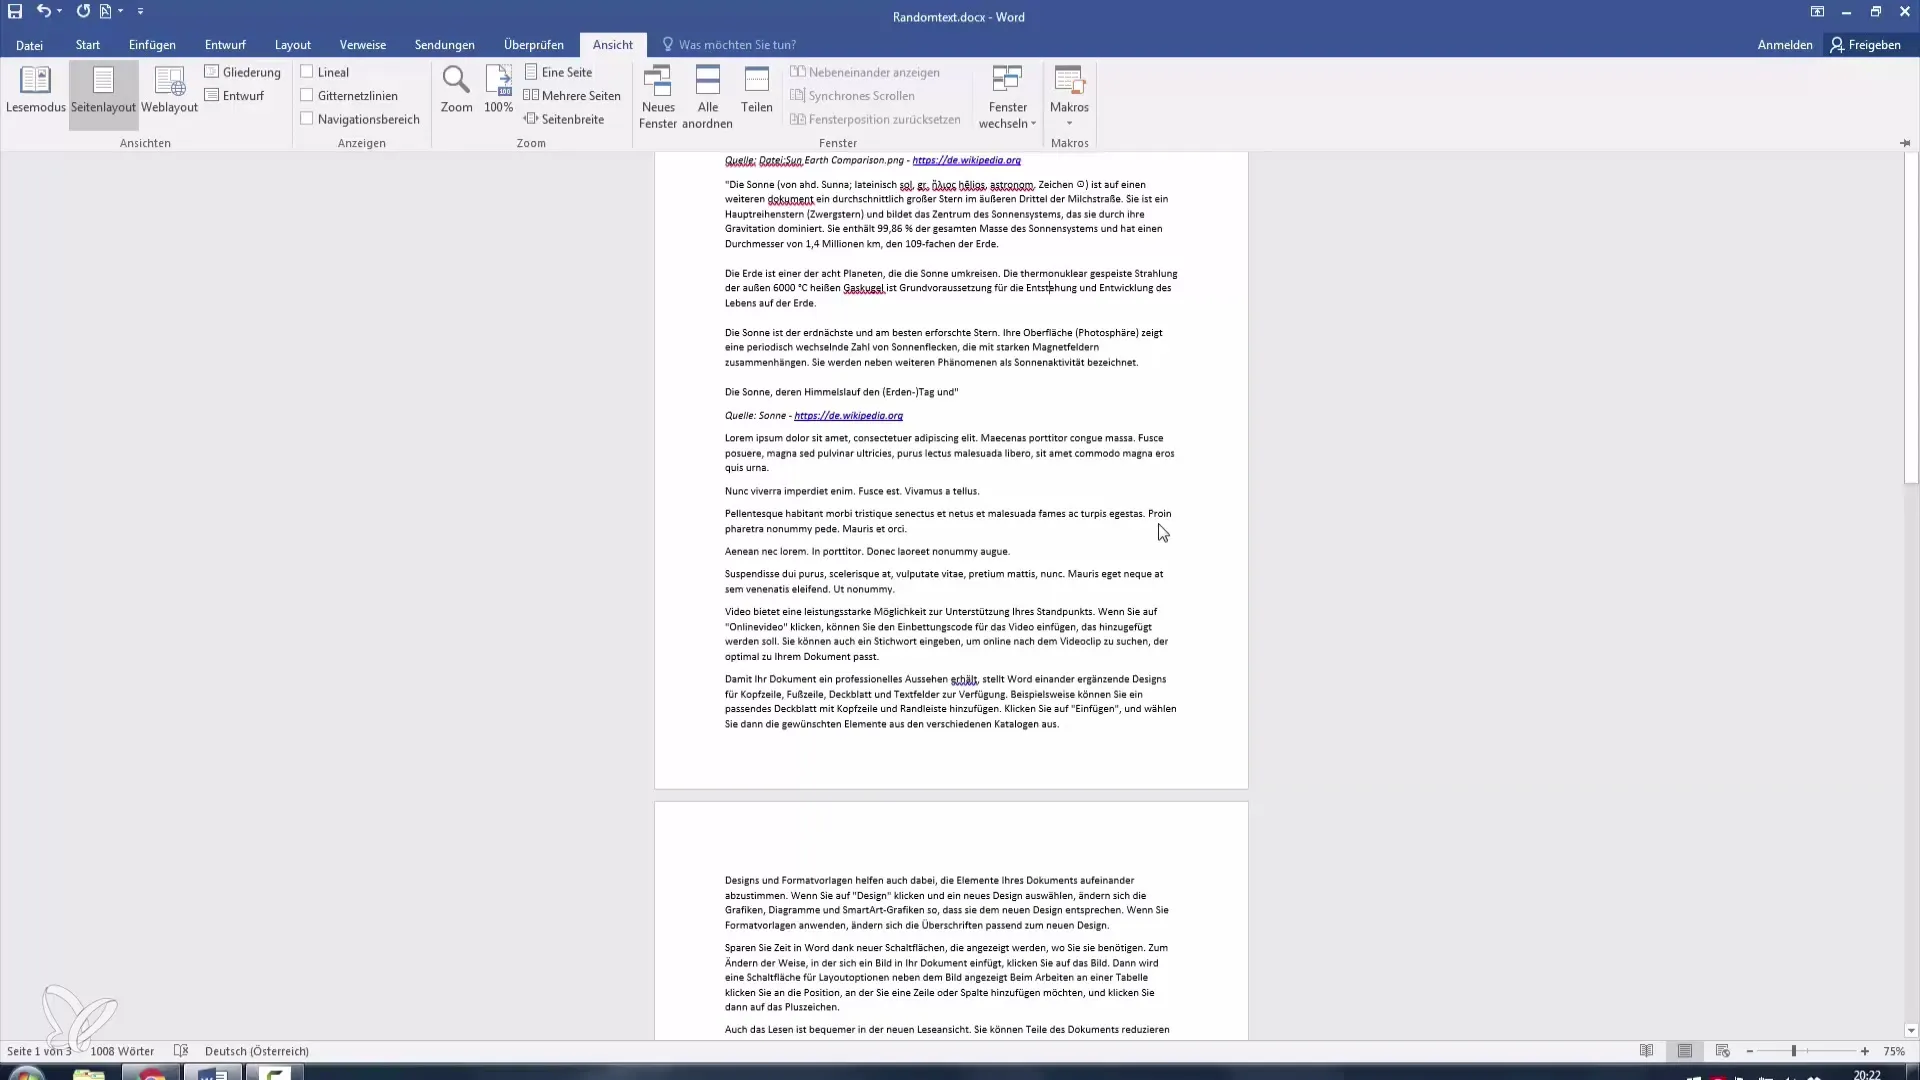This screenshot has width=1920, height=1080.
Task: Toggle the Gitternetzlinien checkbox
Action: (x=307, y=96)
